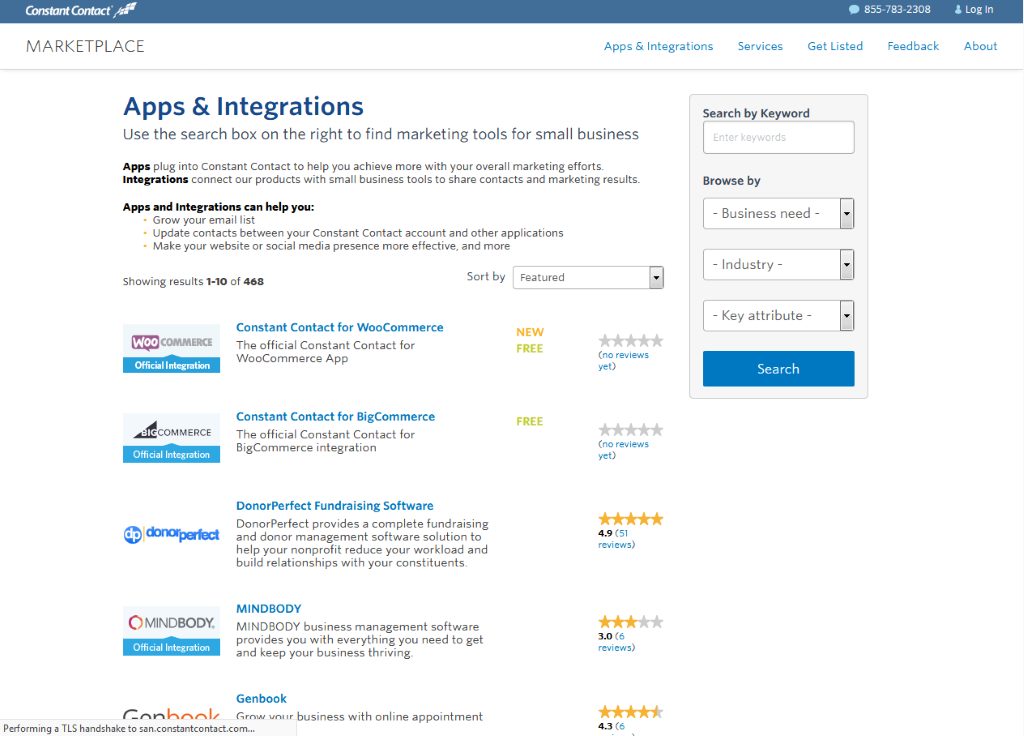1024x736 pixels.
Task: Open the MINDBODY title link
Action: (268, 609)
